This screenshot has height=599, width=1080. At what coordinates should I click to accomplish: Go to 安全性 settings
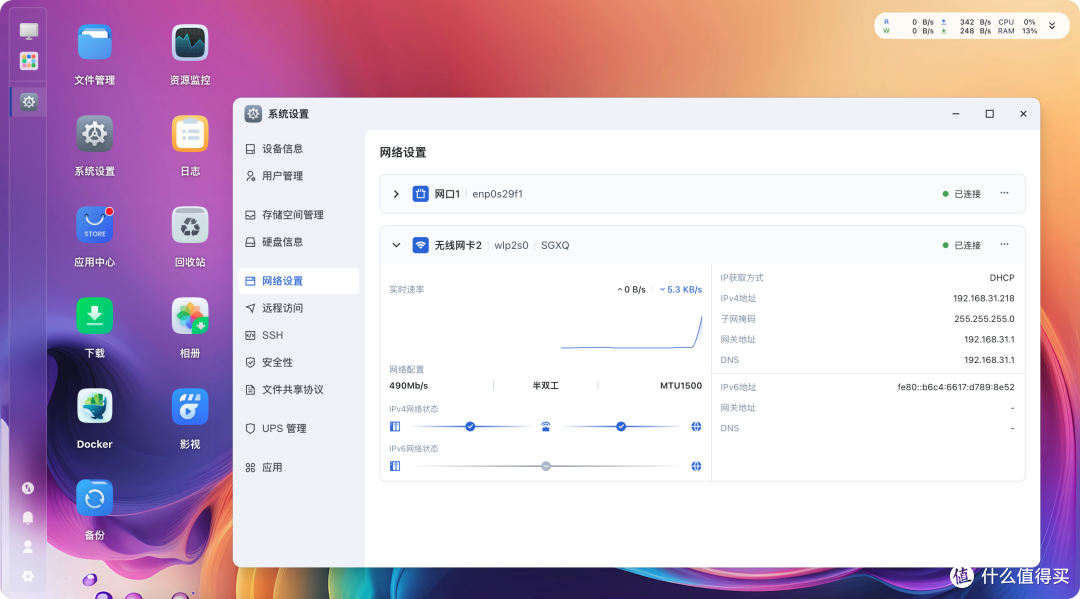click(298, 362)
